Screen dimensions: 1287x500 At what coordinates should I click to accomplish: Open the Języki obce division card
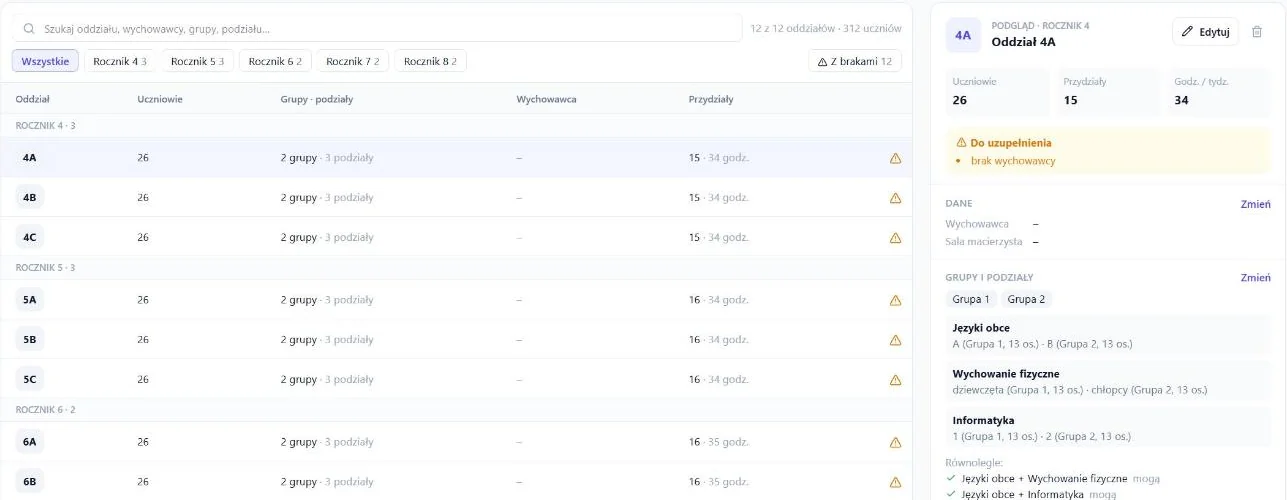(1108, 336)
